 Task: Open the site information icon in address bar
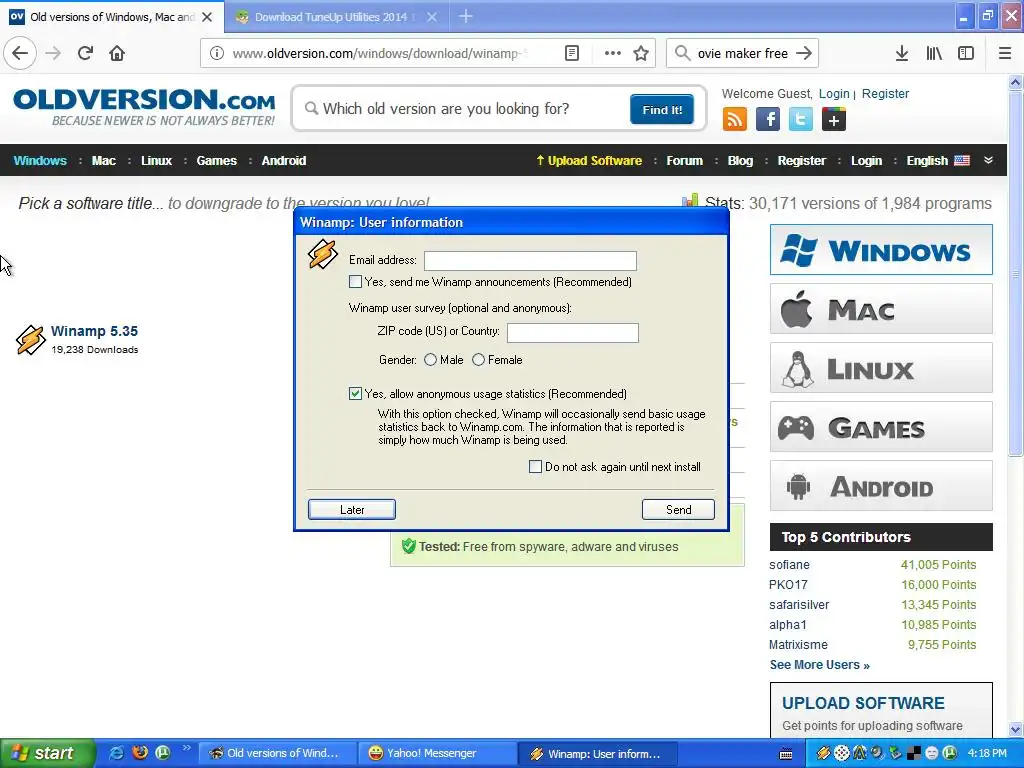tap(216, 53)
